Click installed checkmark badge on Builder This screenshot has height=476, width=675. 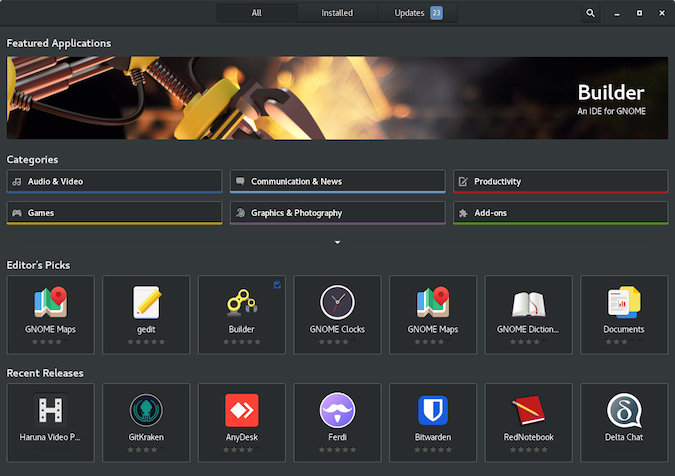pos(277,285)
